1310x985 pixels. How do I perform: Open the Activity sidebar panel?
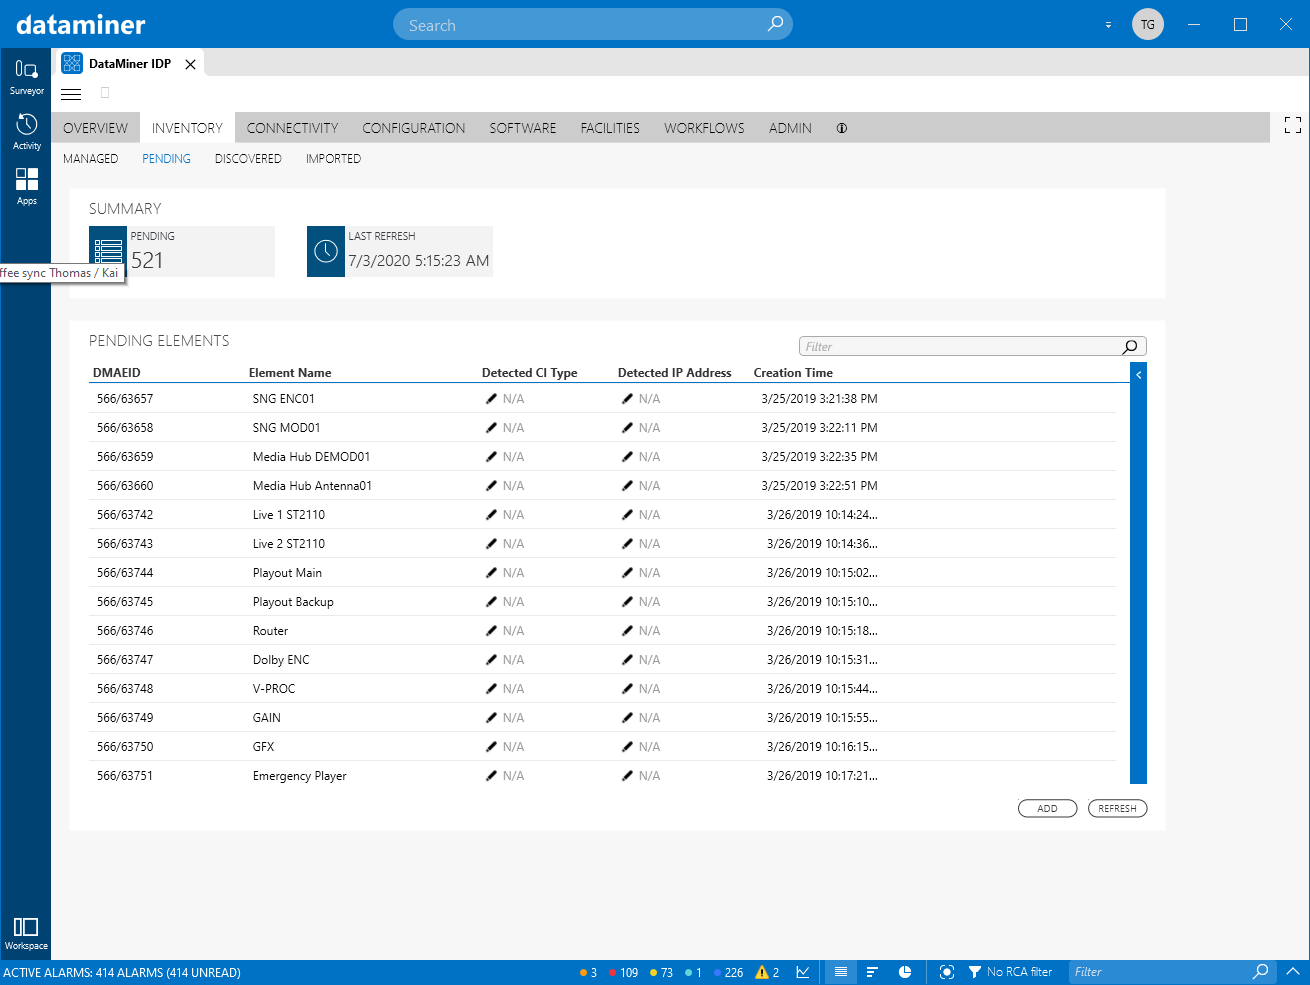pos(26,131)
